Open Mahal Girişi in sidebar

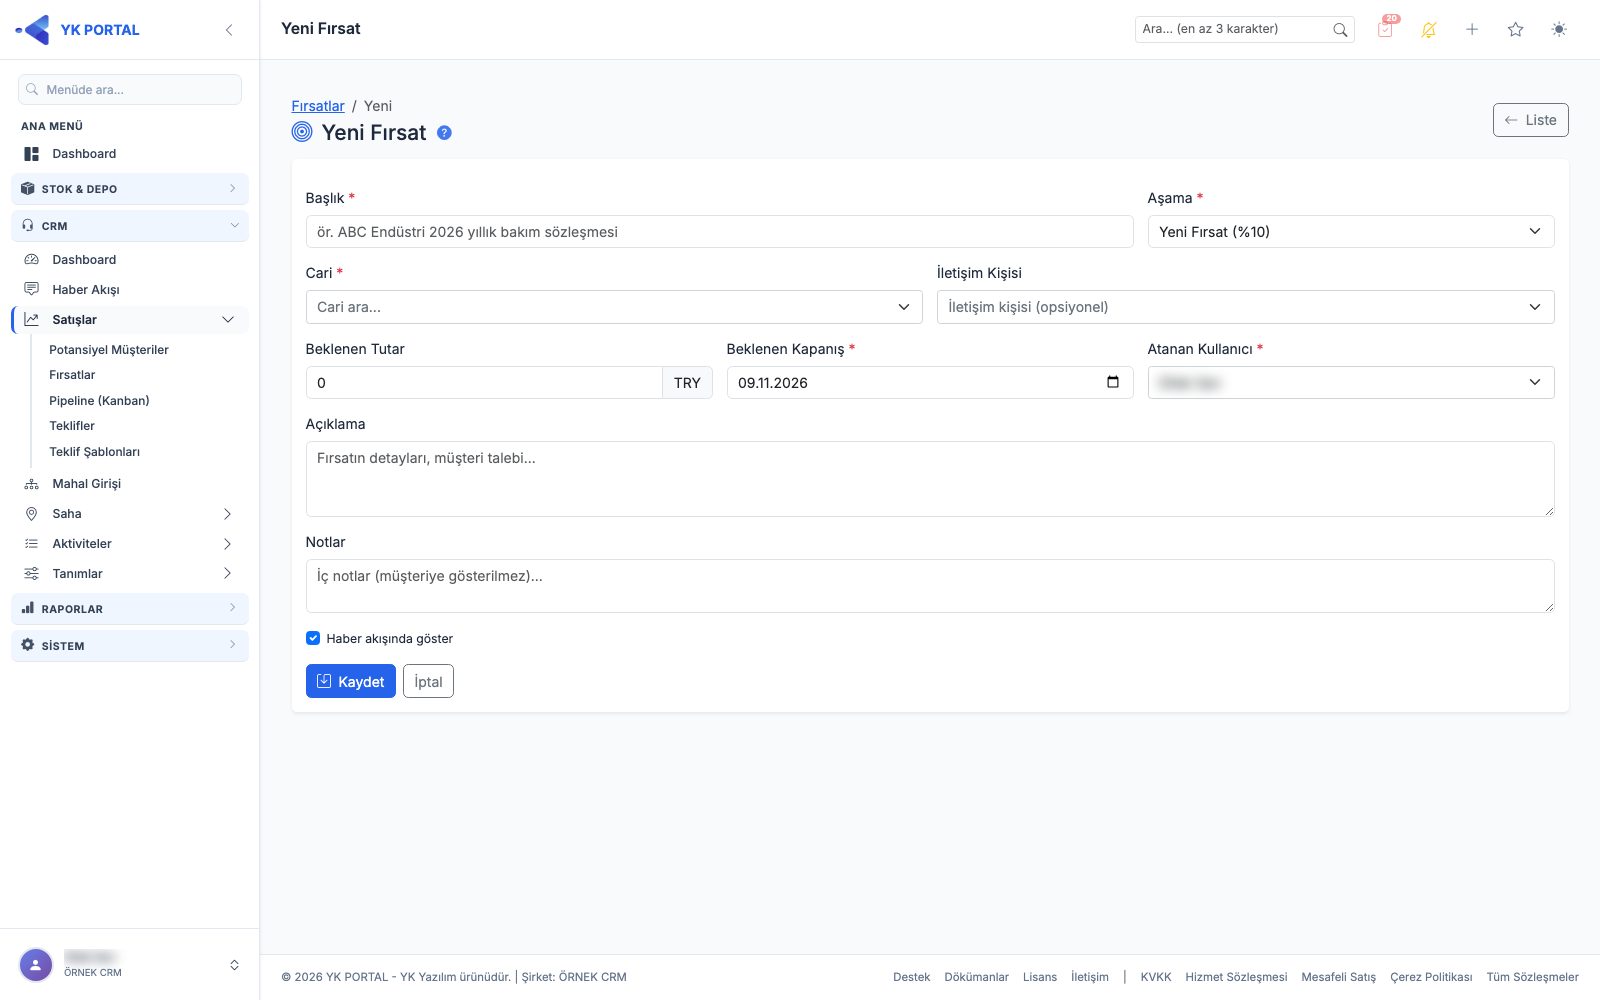point(130,484)
